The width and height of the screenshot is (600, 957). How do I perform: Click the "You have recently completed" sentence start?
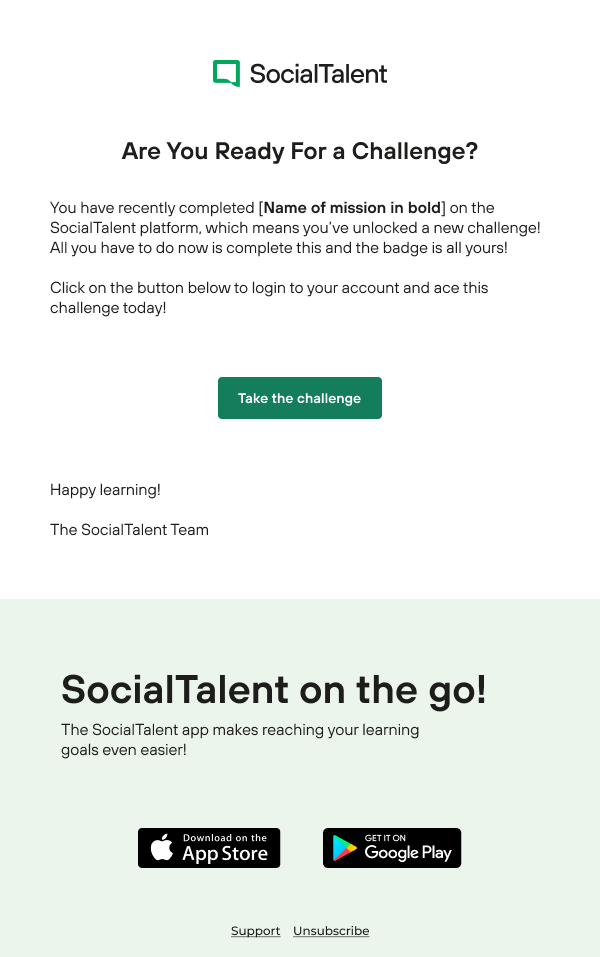click(x=153, y=208)
